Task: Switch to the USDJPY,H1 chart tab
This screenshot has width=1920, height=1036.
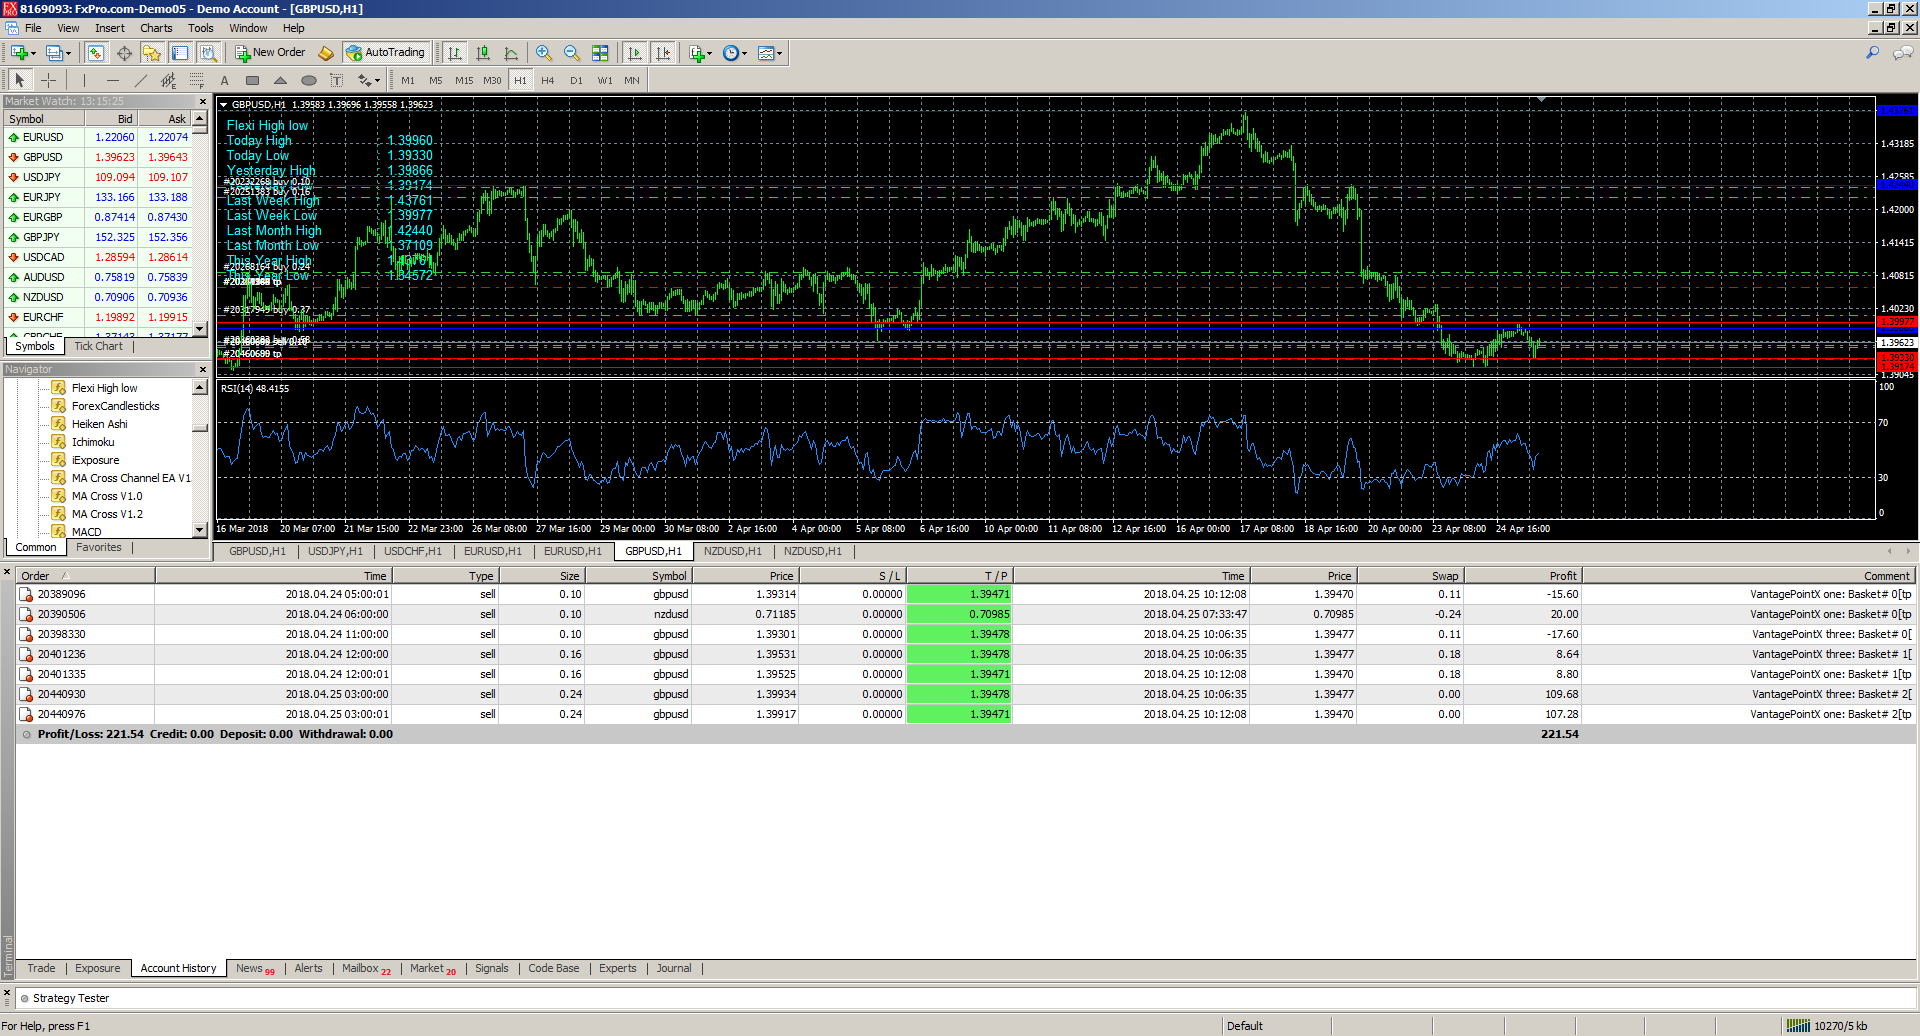Action: [x=335, y=551]
